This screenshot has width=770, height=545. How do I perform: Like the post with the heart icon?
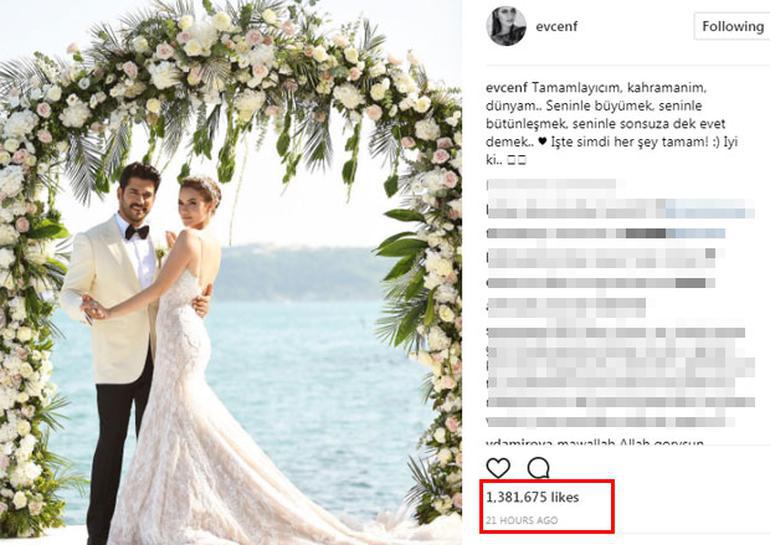(x=498, y=468)
